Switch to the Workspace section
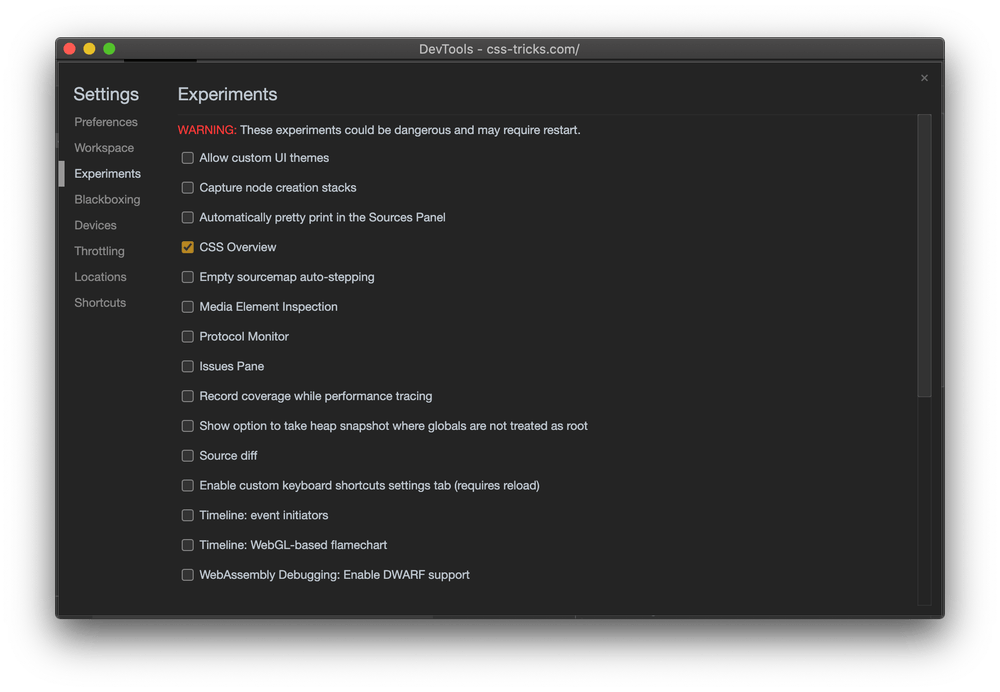 [x=104, y=147]
